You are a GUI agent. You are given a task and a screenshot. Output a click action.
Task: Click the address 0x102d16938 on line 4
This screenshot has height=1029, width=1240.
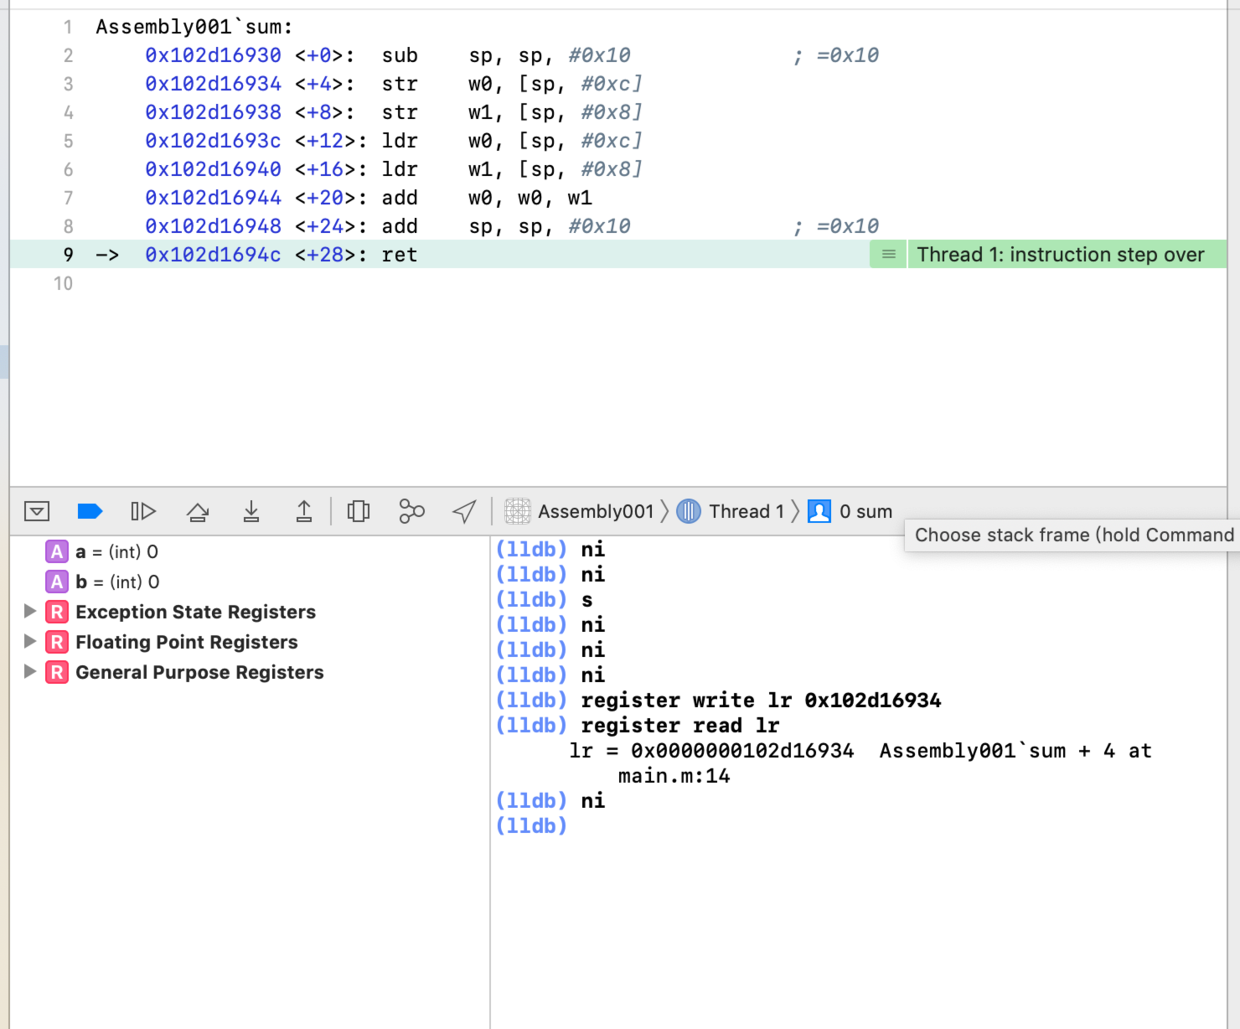[x=213, y=112]
